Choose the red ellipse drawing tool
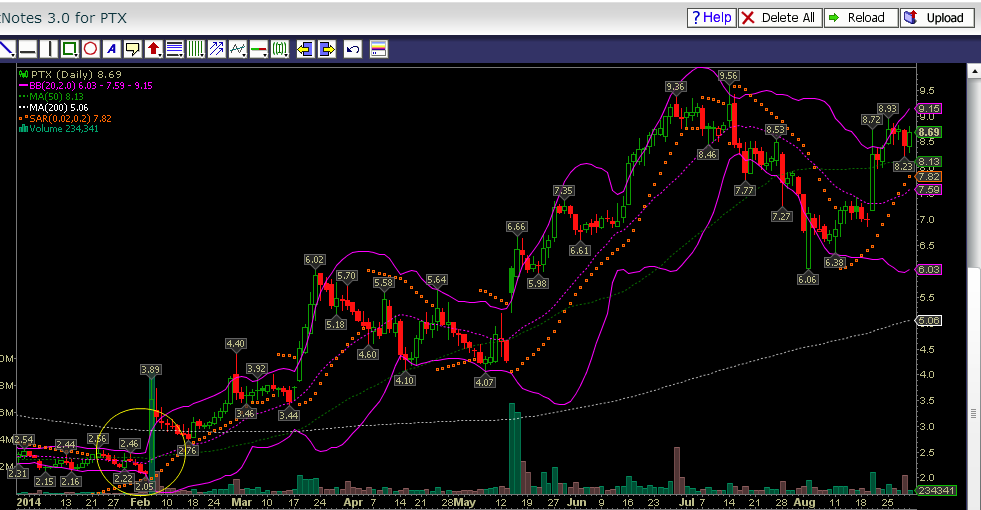 (90, 48)
